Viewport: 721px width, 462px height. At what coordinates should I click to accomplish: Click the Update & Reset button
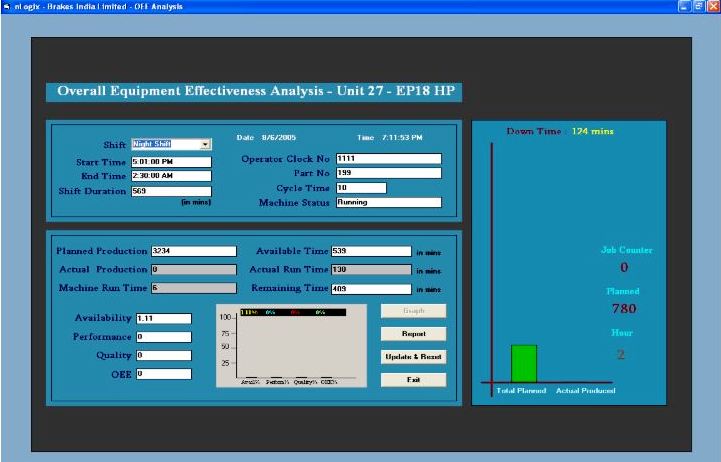click(x=413, y=357)
